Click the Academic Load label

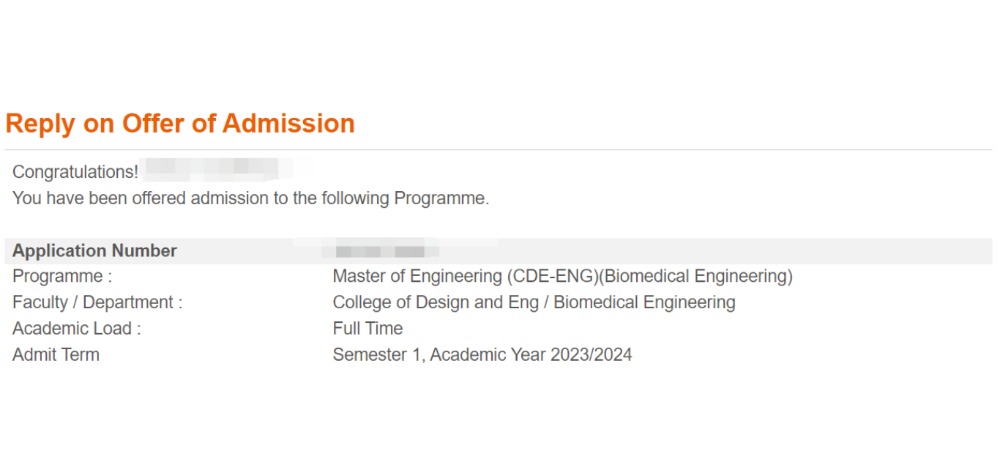point(77,329)
